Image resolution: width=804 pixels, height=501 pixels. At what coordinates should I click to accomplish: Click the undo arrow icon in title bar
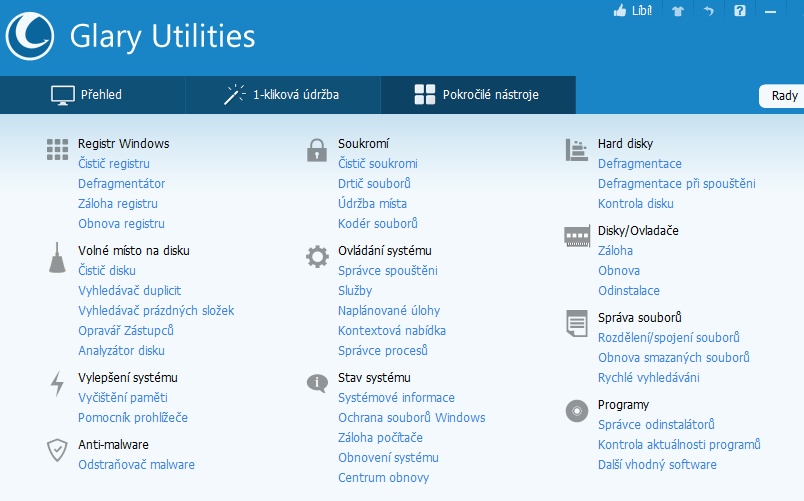(x=709, y=11)
